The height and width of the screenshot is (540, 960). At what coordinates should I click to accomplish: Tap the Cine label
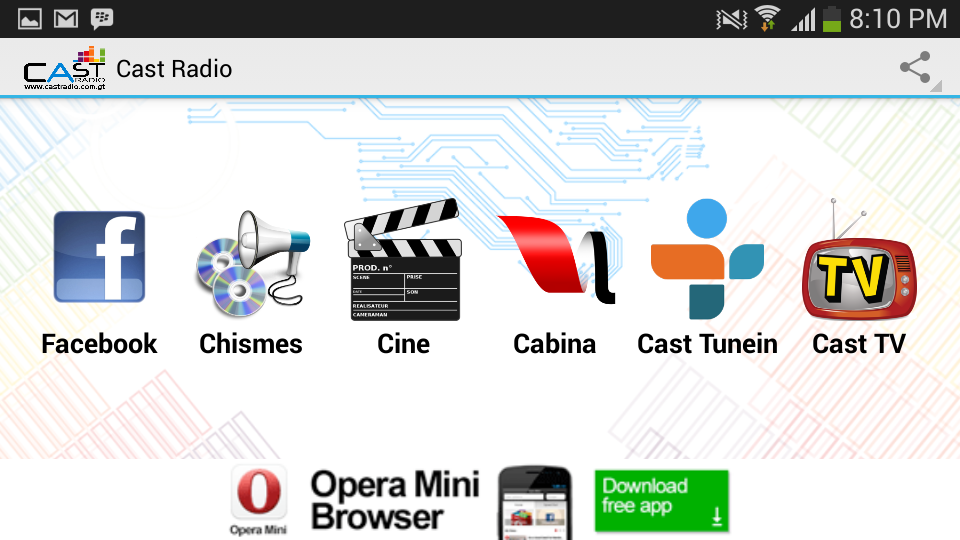pyautogui.click(x=403, y=344)
